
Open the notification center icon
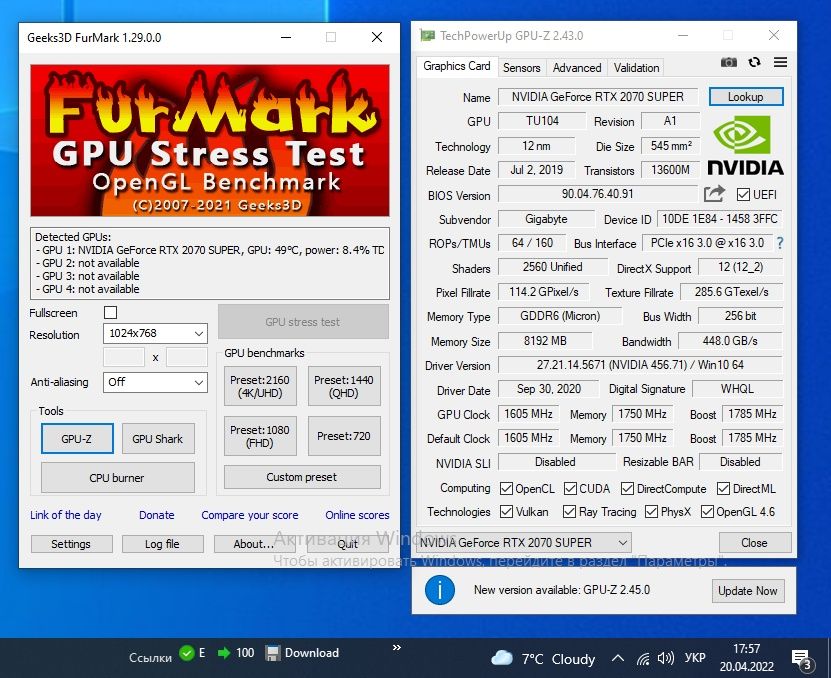pyautogui.click(x=801, y=659)
